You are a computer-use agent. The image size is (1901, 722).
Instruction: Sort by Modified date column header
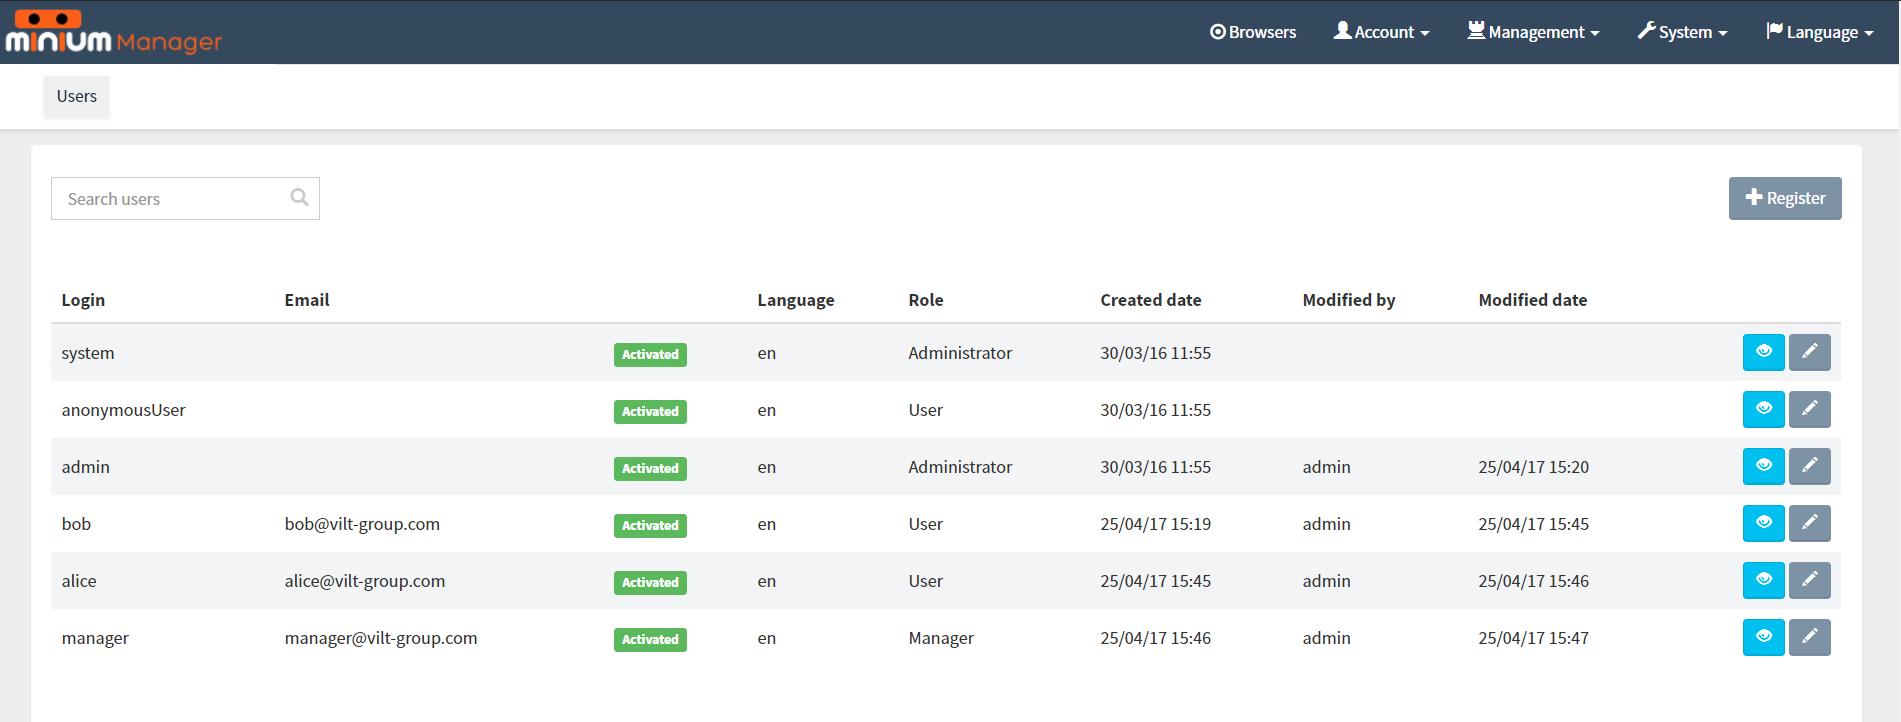click(1533, 300)
